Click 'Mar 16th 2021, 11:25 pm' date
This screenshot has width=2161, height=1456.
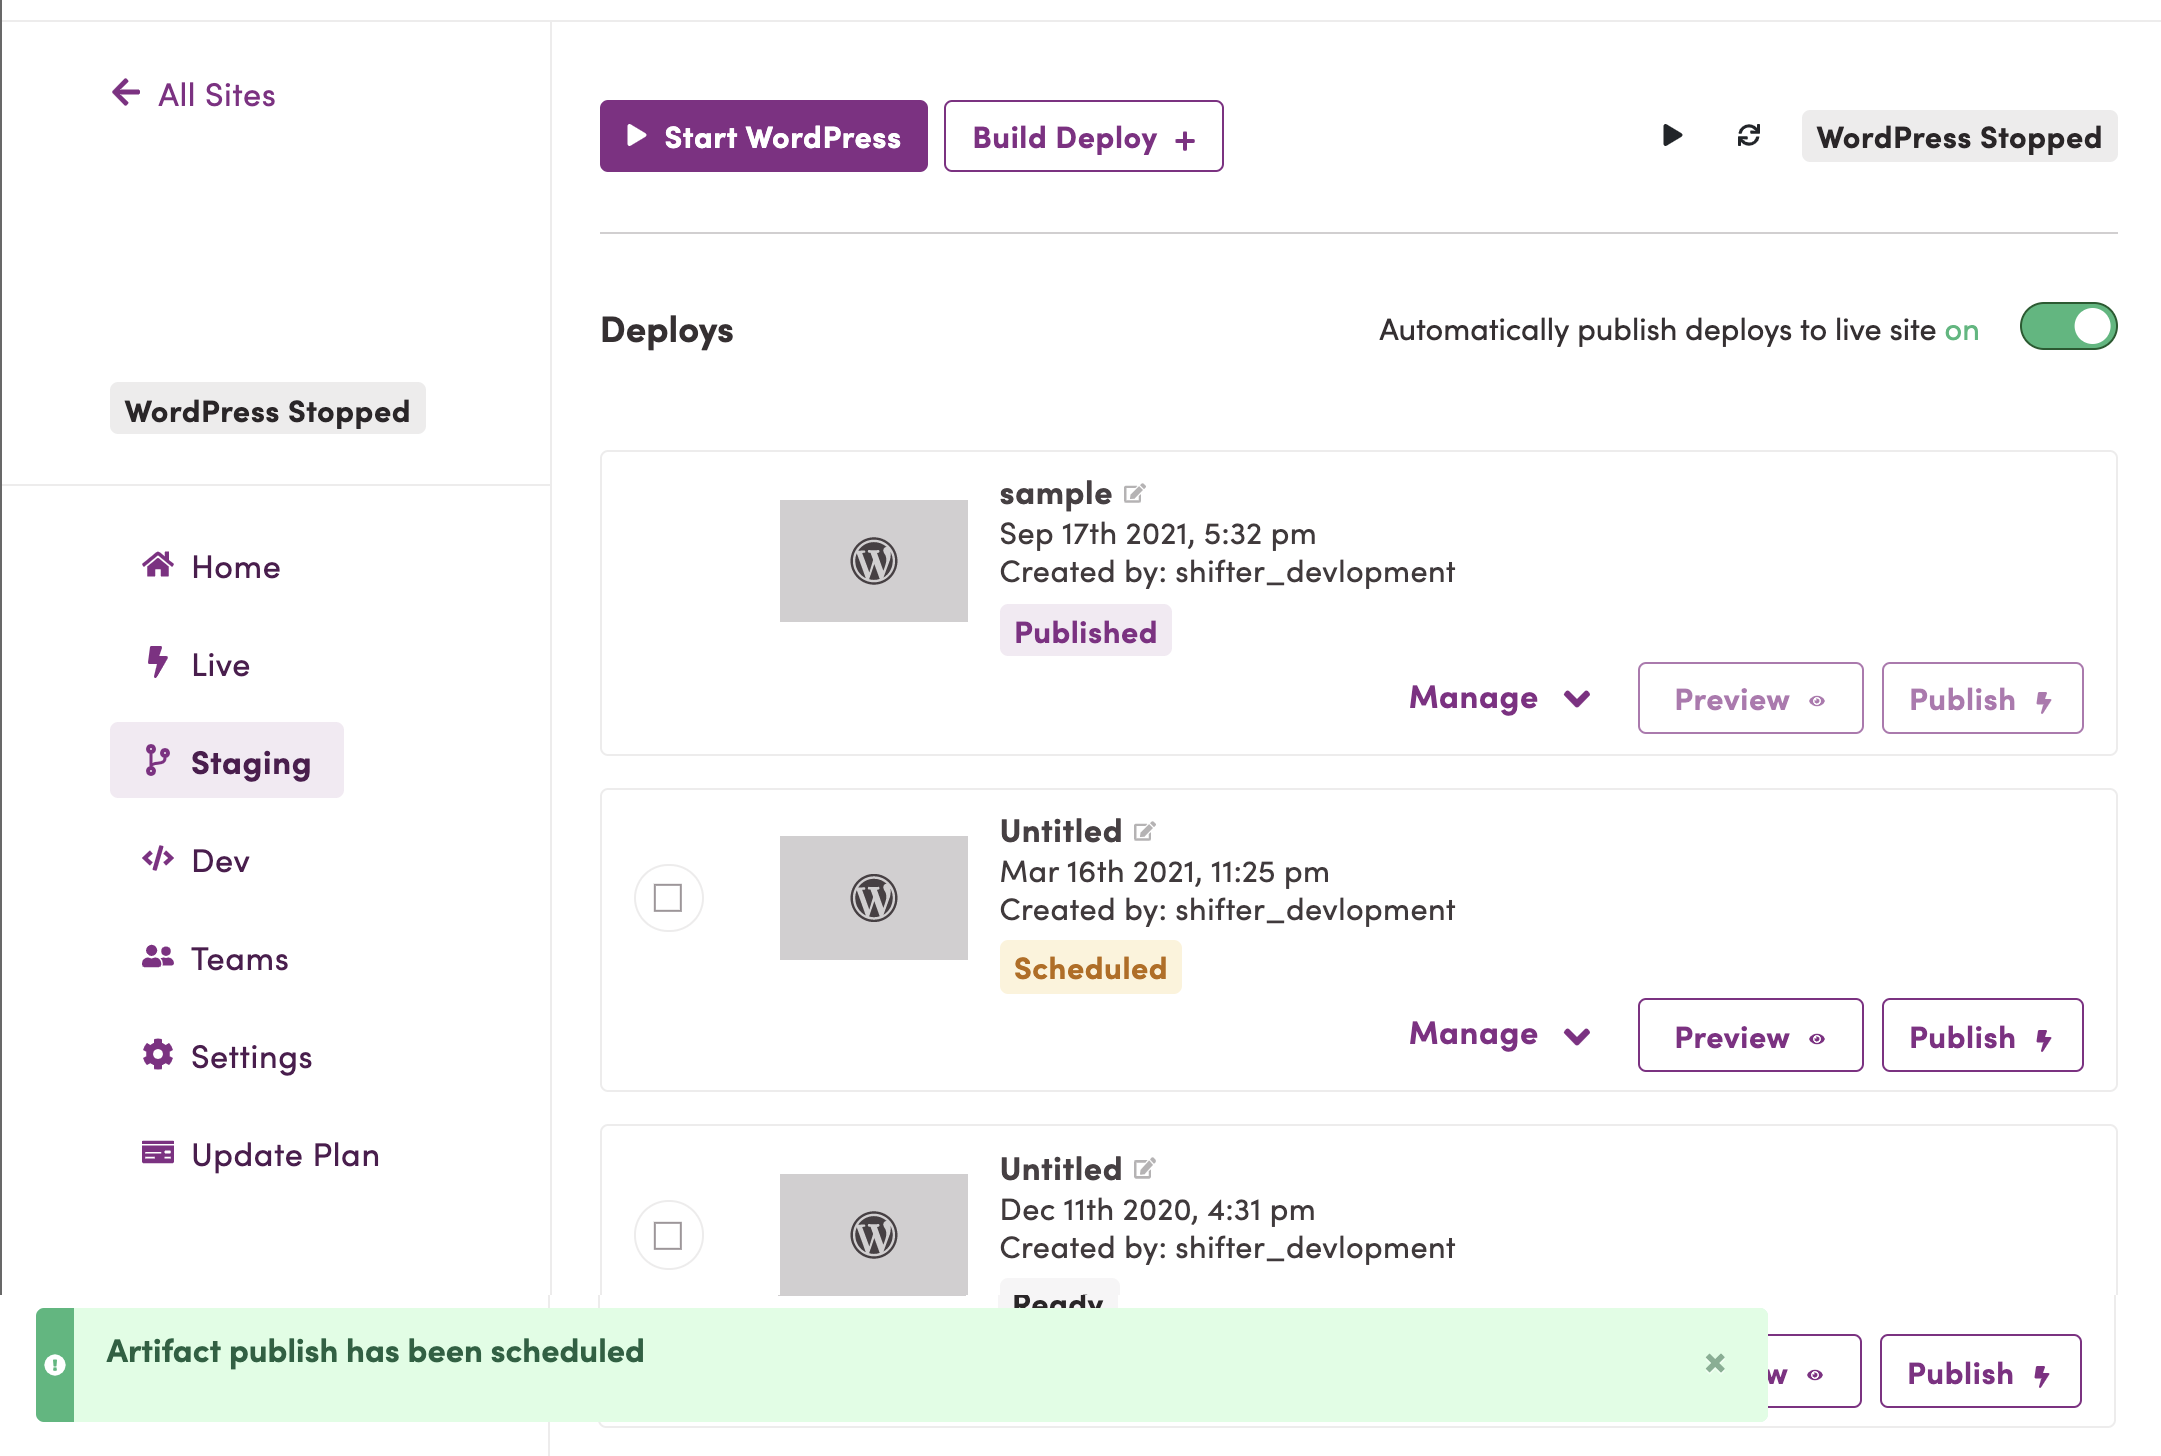pyautogui.click(x=1164, y=871)
